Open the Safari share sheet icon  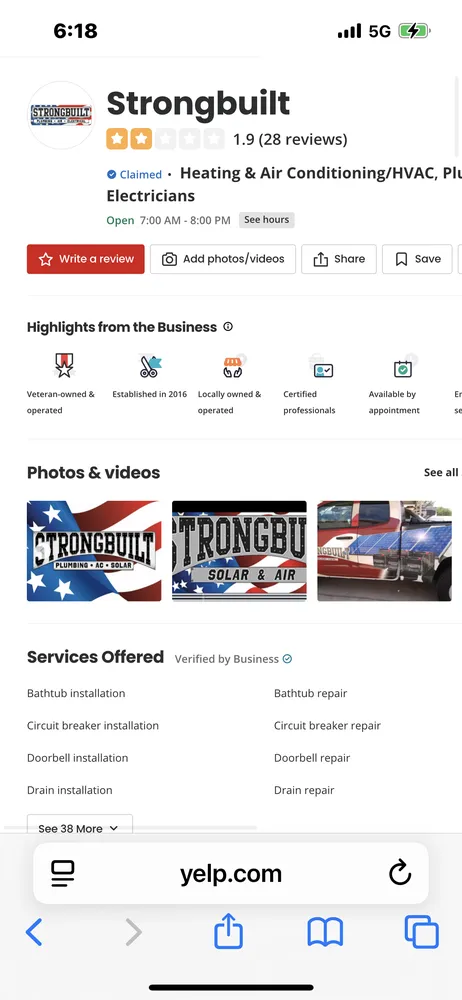[x=228, y=931]
